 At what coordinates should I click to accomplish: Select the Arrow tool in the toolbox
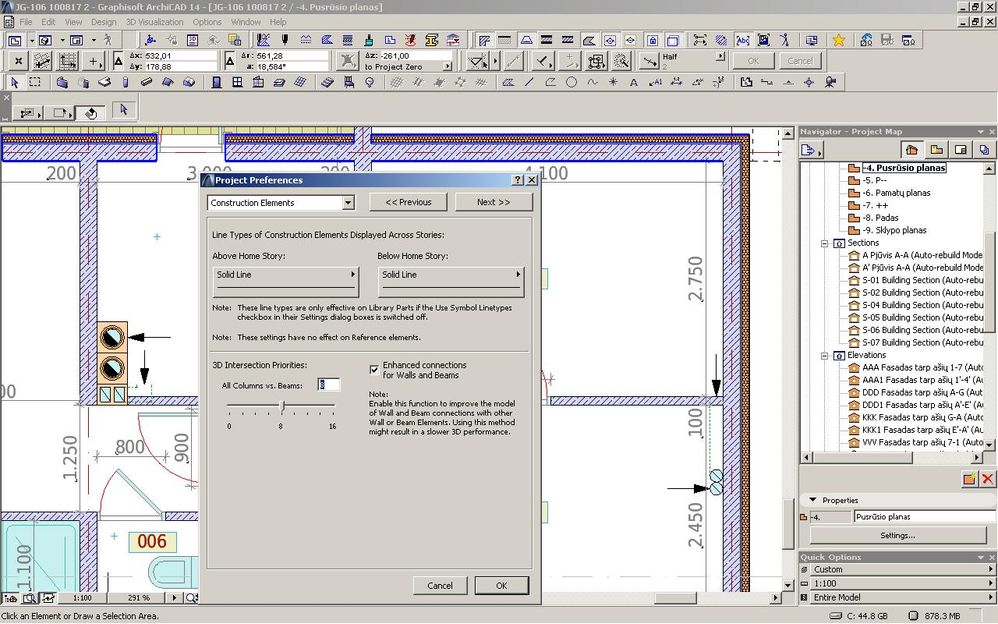pos(14,82)
